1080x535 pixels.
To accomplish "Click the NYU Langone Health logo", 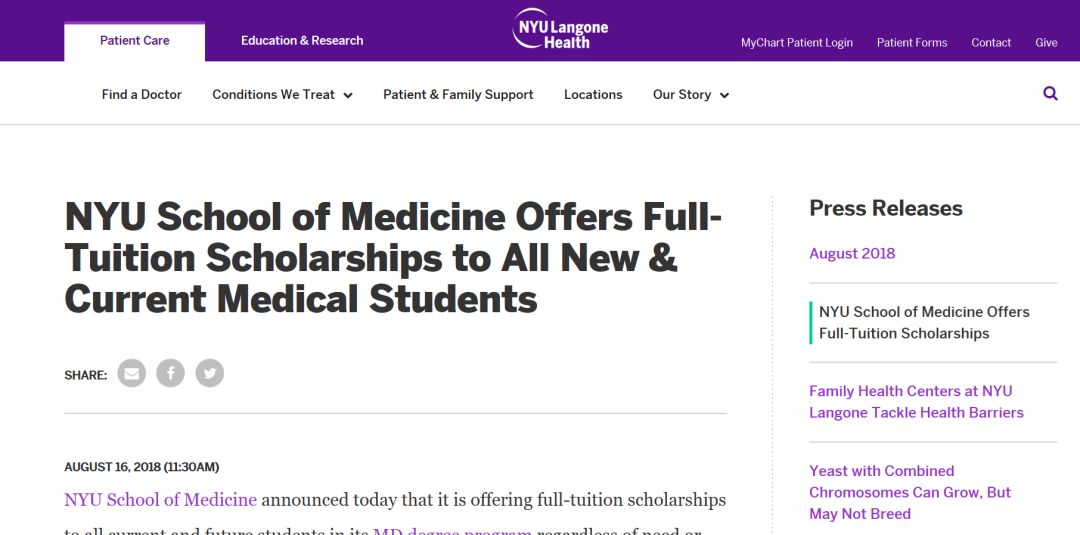I will coord(560,29).
